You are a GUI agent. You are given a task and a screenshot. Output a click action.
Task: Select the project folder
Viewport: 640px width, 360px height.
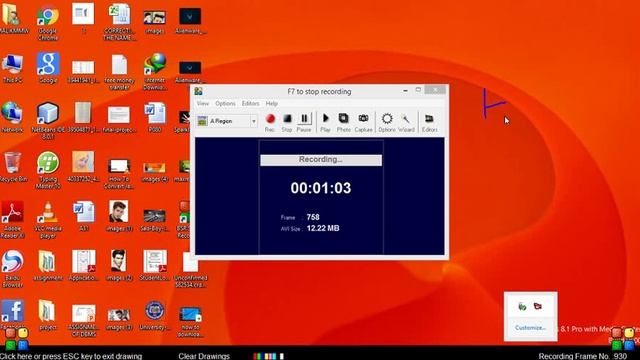pos(48,315)
